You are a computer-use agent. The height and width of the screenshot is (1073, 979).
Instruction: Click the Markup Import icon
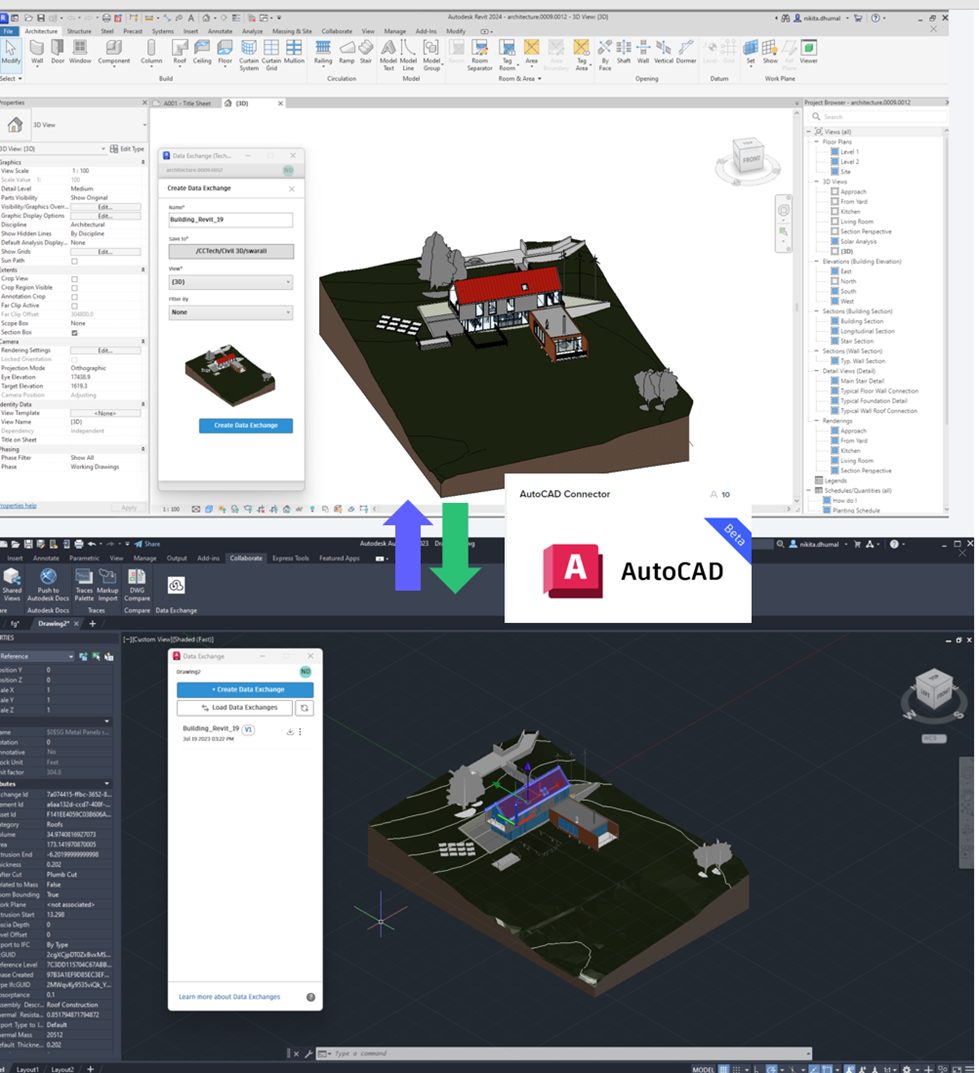108,578
